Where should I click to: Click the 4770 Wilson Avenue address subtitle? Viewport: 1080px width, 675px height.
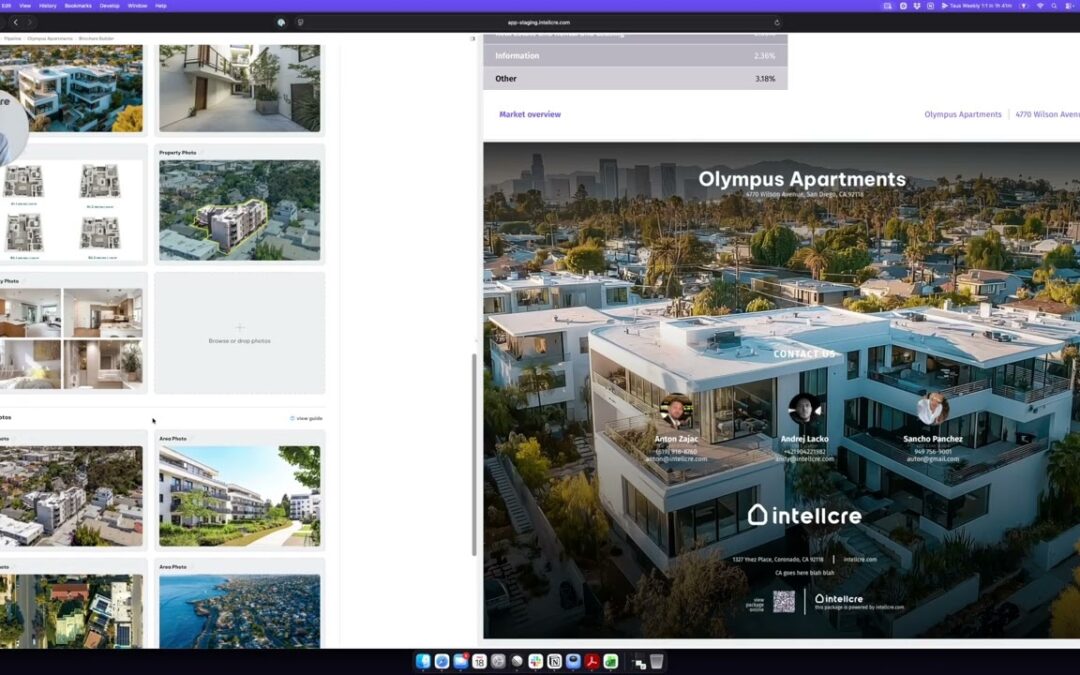(804, 195)
